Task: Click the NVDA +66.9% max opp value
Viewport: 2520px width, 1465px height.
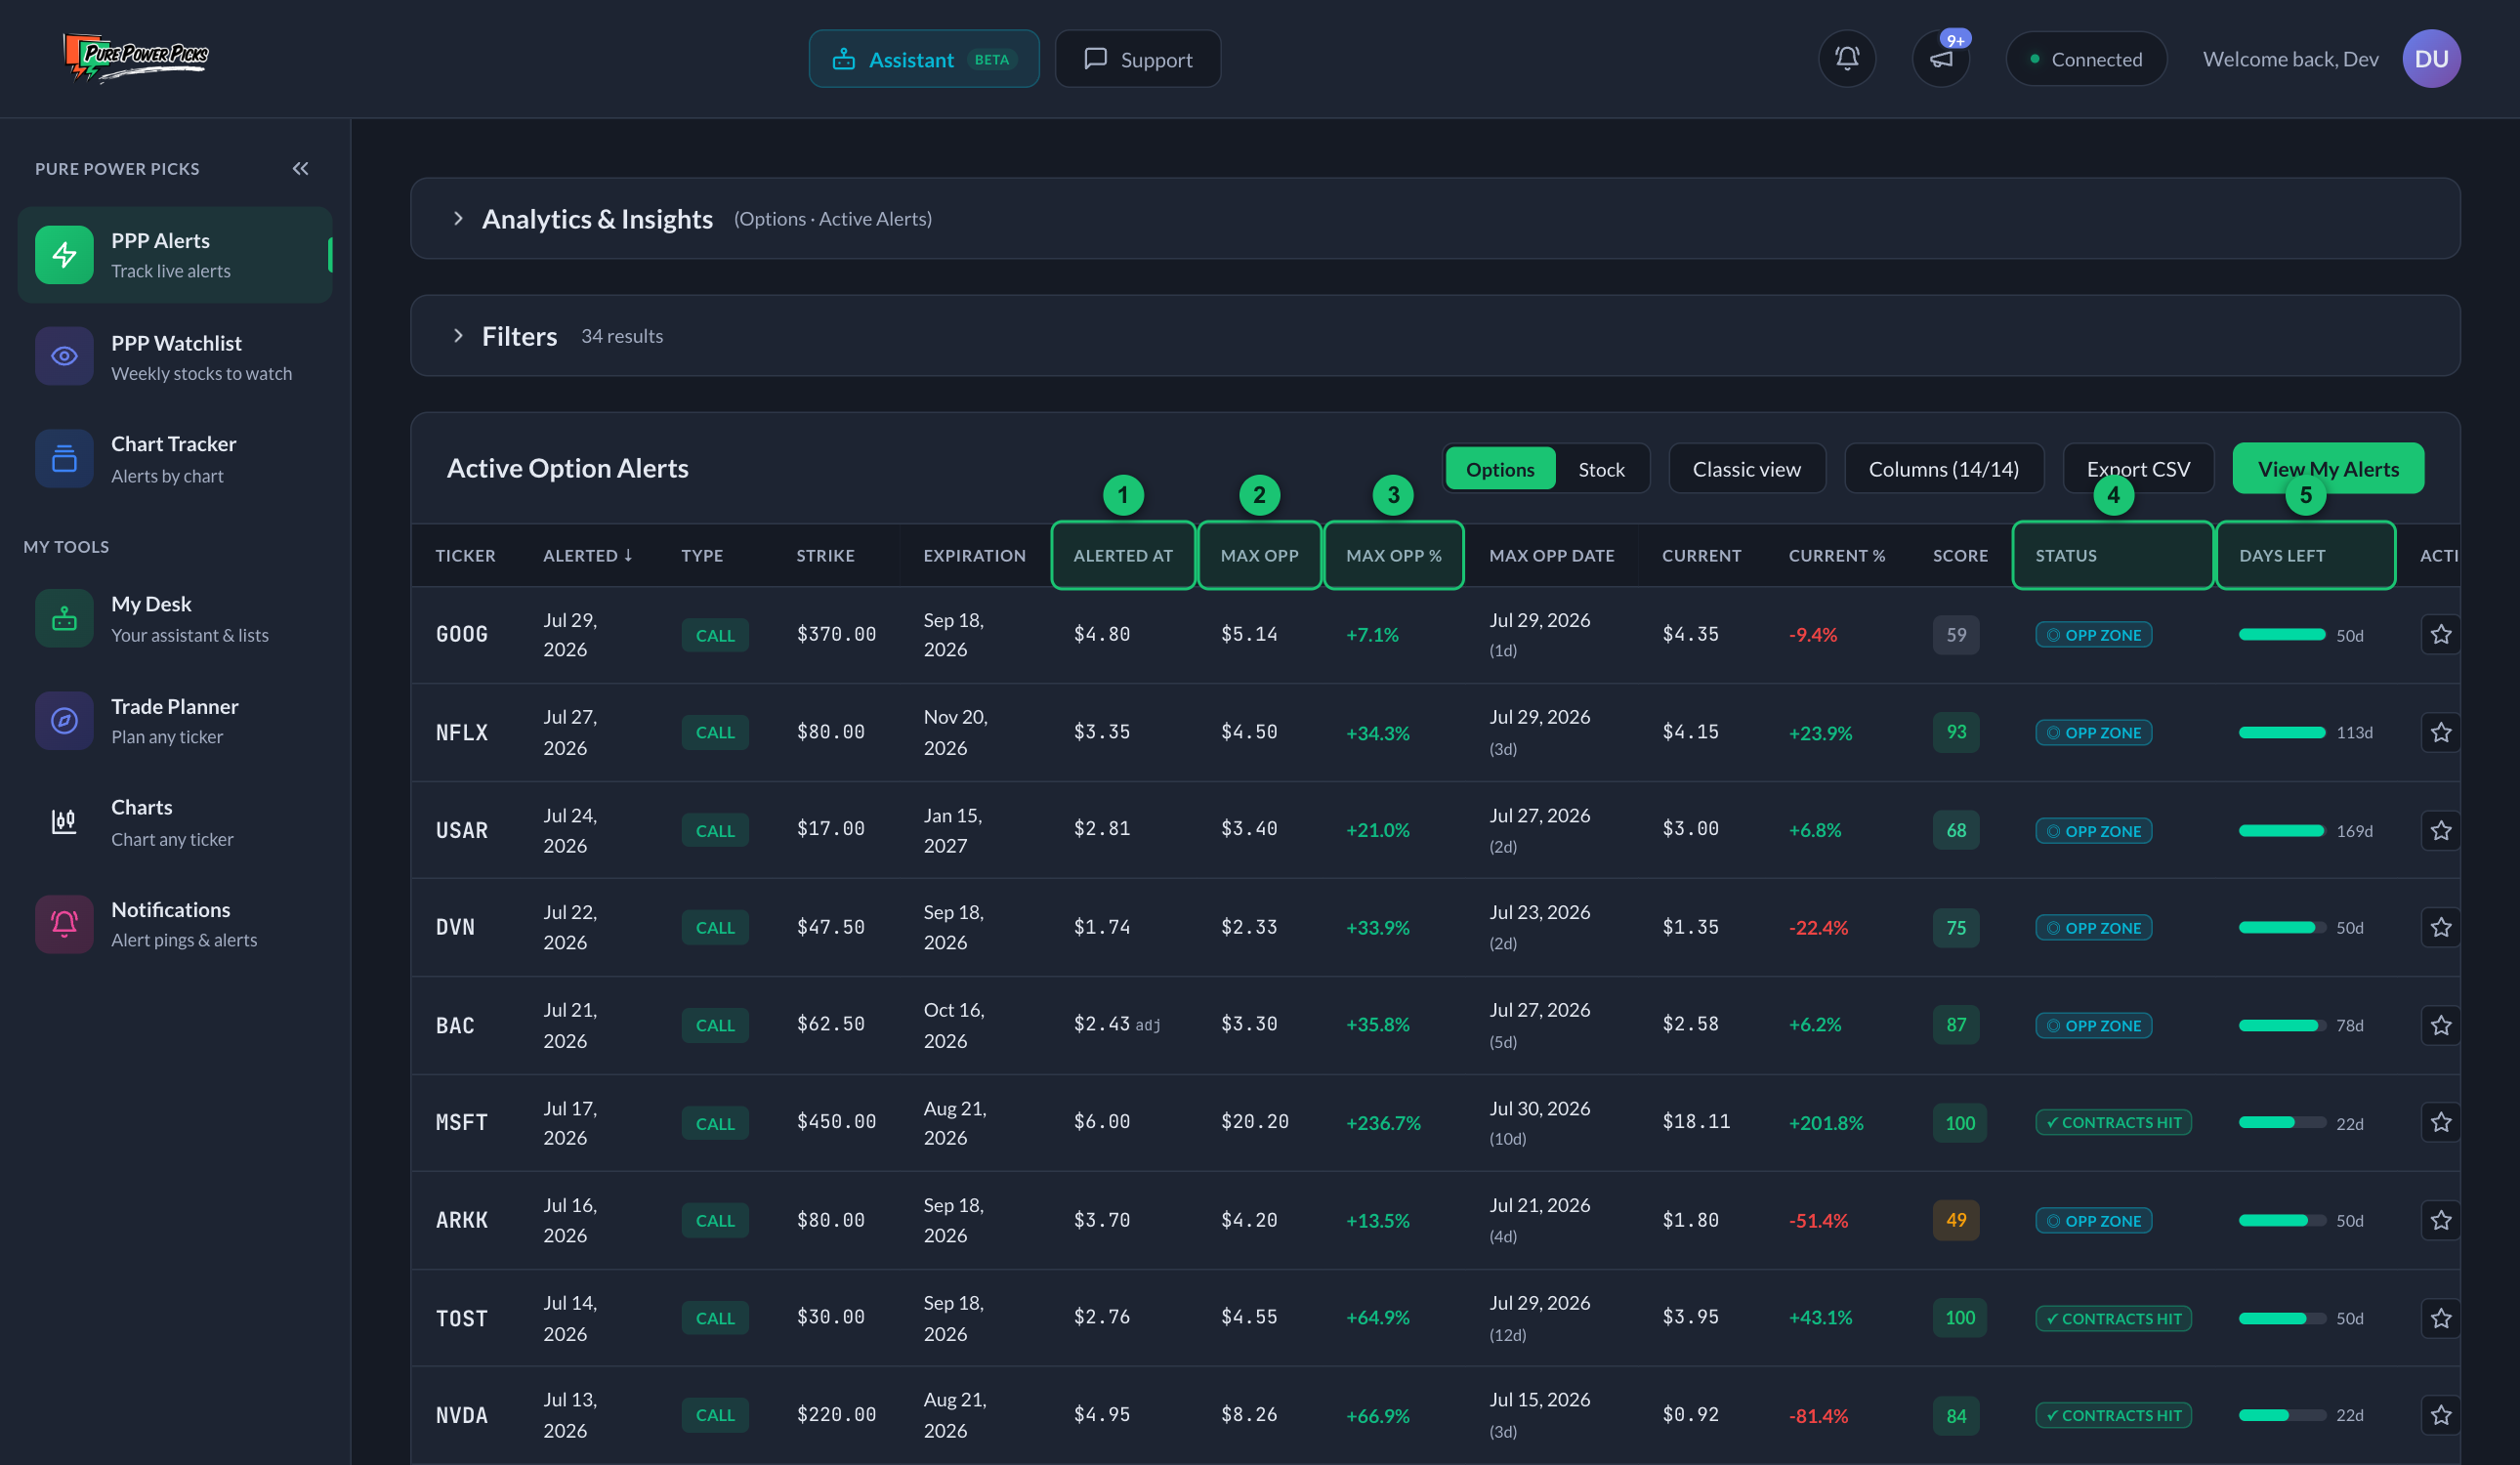Action: tap(1377, 1415)
